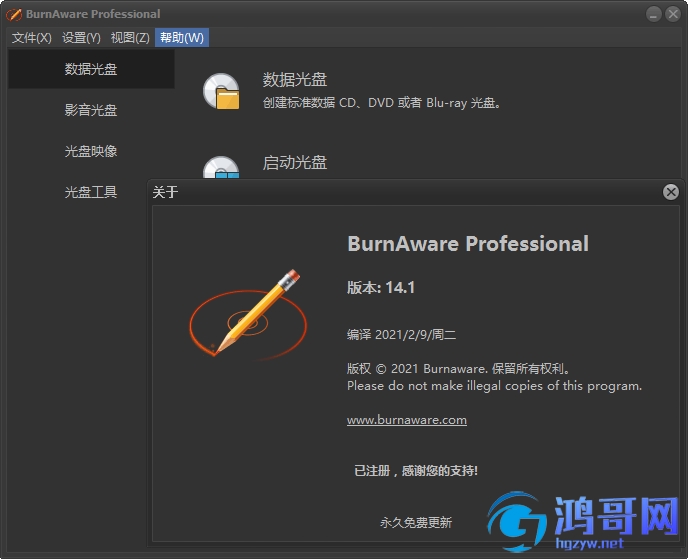
Task: Click the 已注册，感谢您的支持! registration text
Action: (416, 471)
